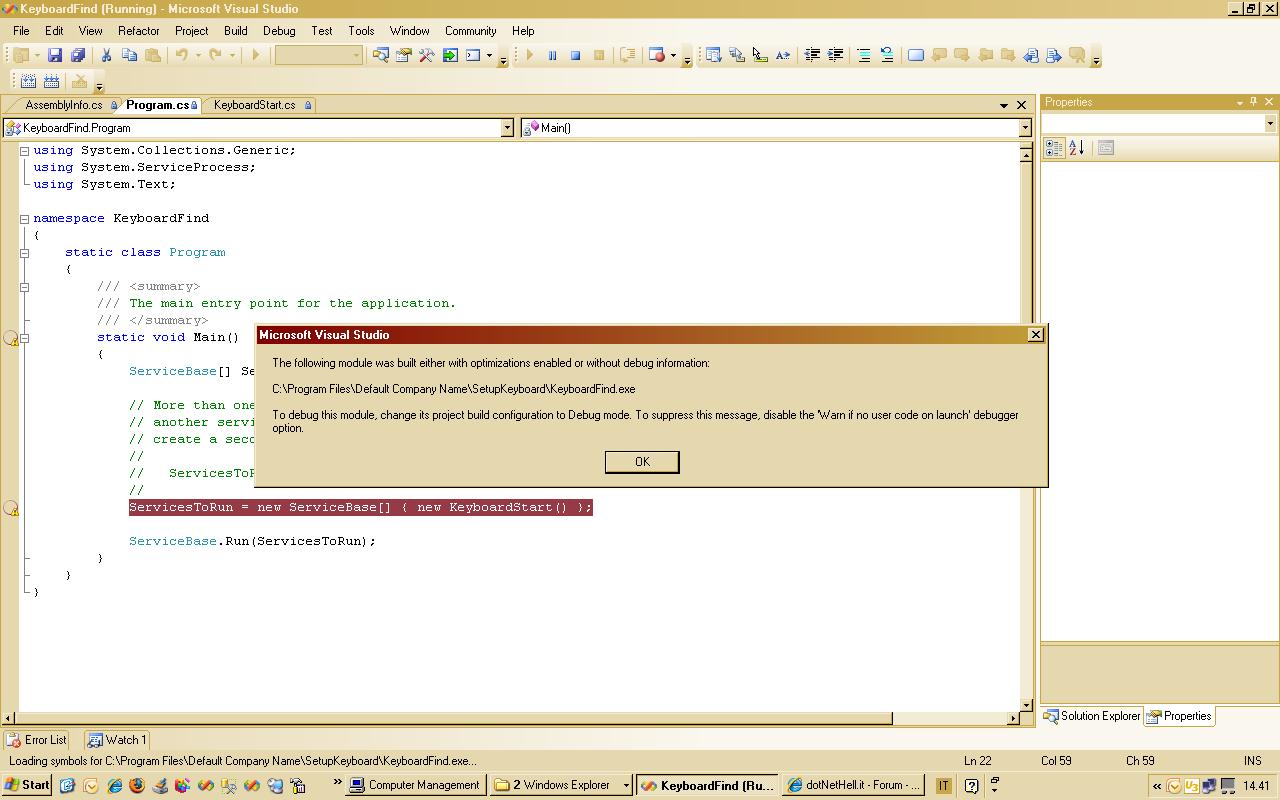The width and height of the screenshot is (1280, 800).
Task: Click the Save All toolbar icon
Action: (x=77, y=55)
